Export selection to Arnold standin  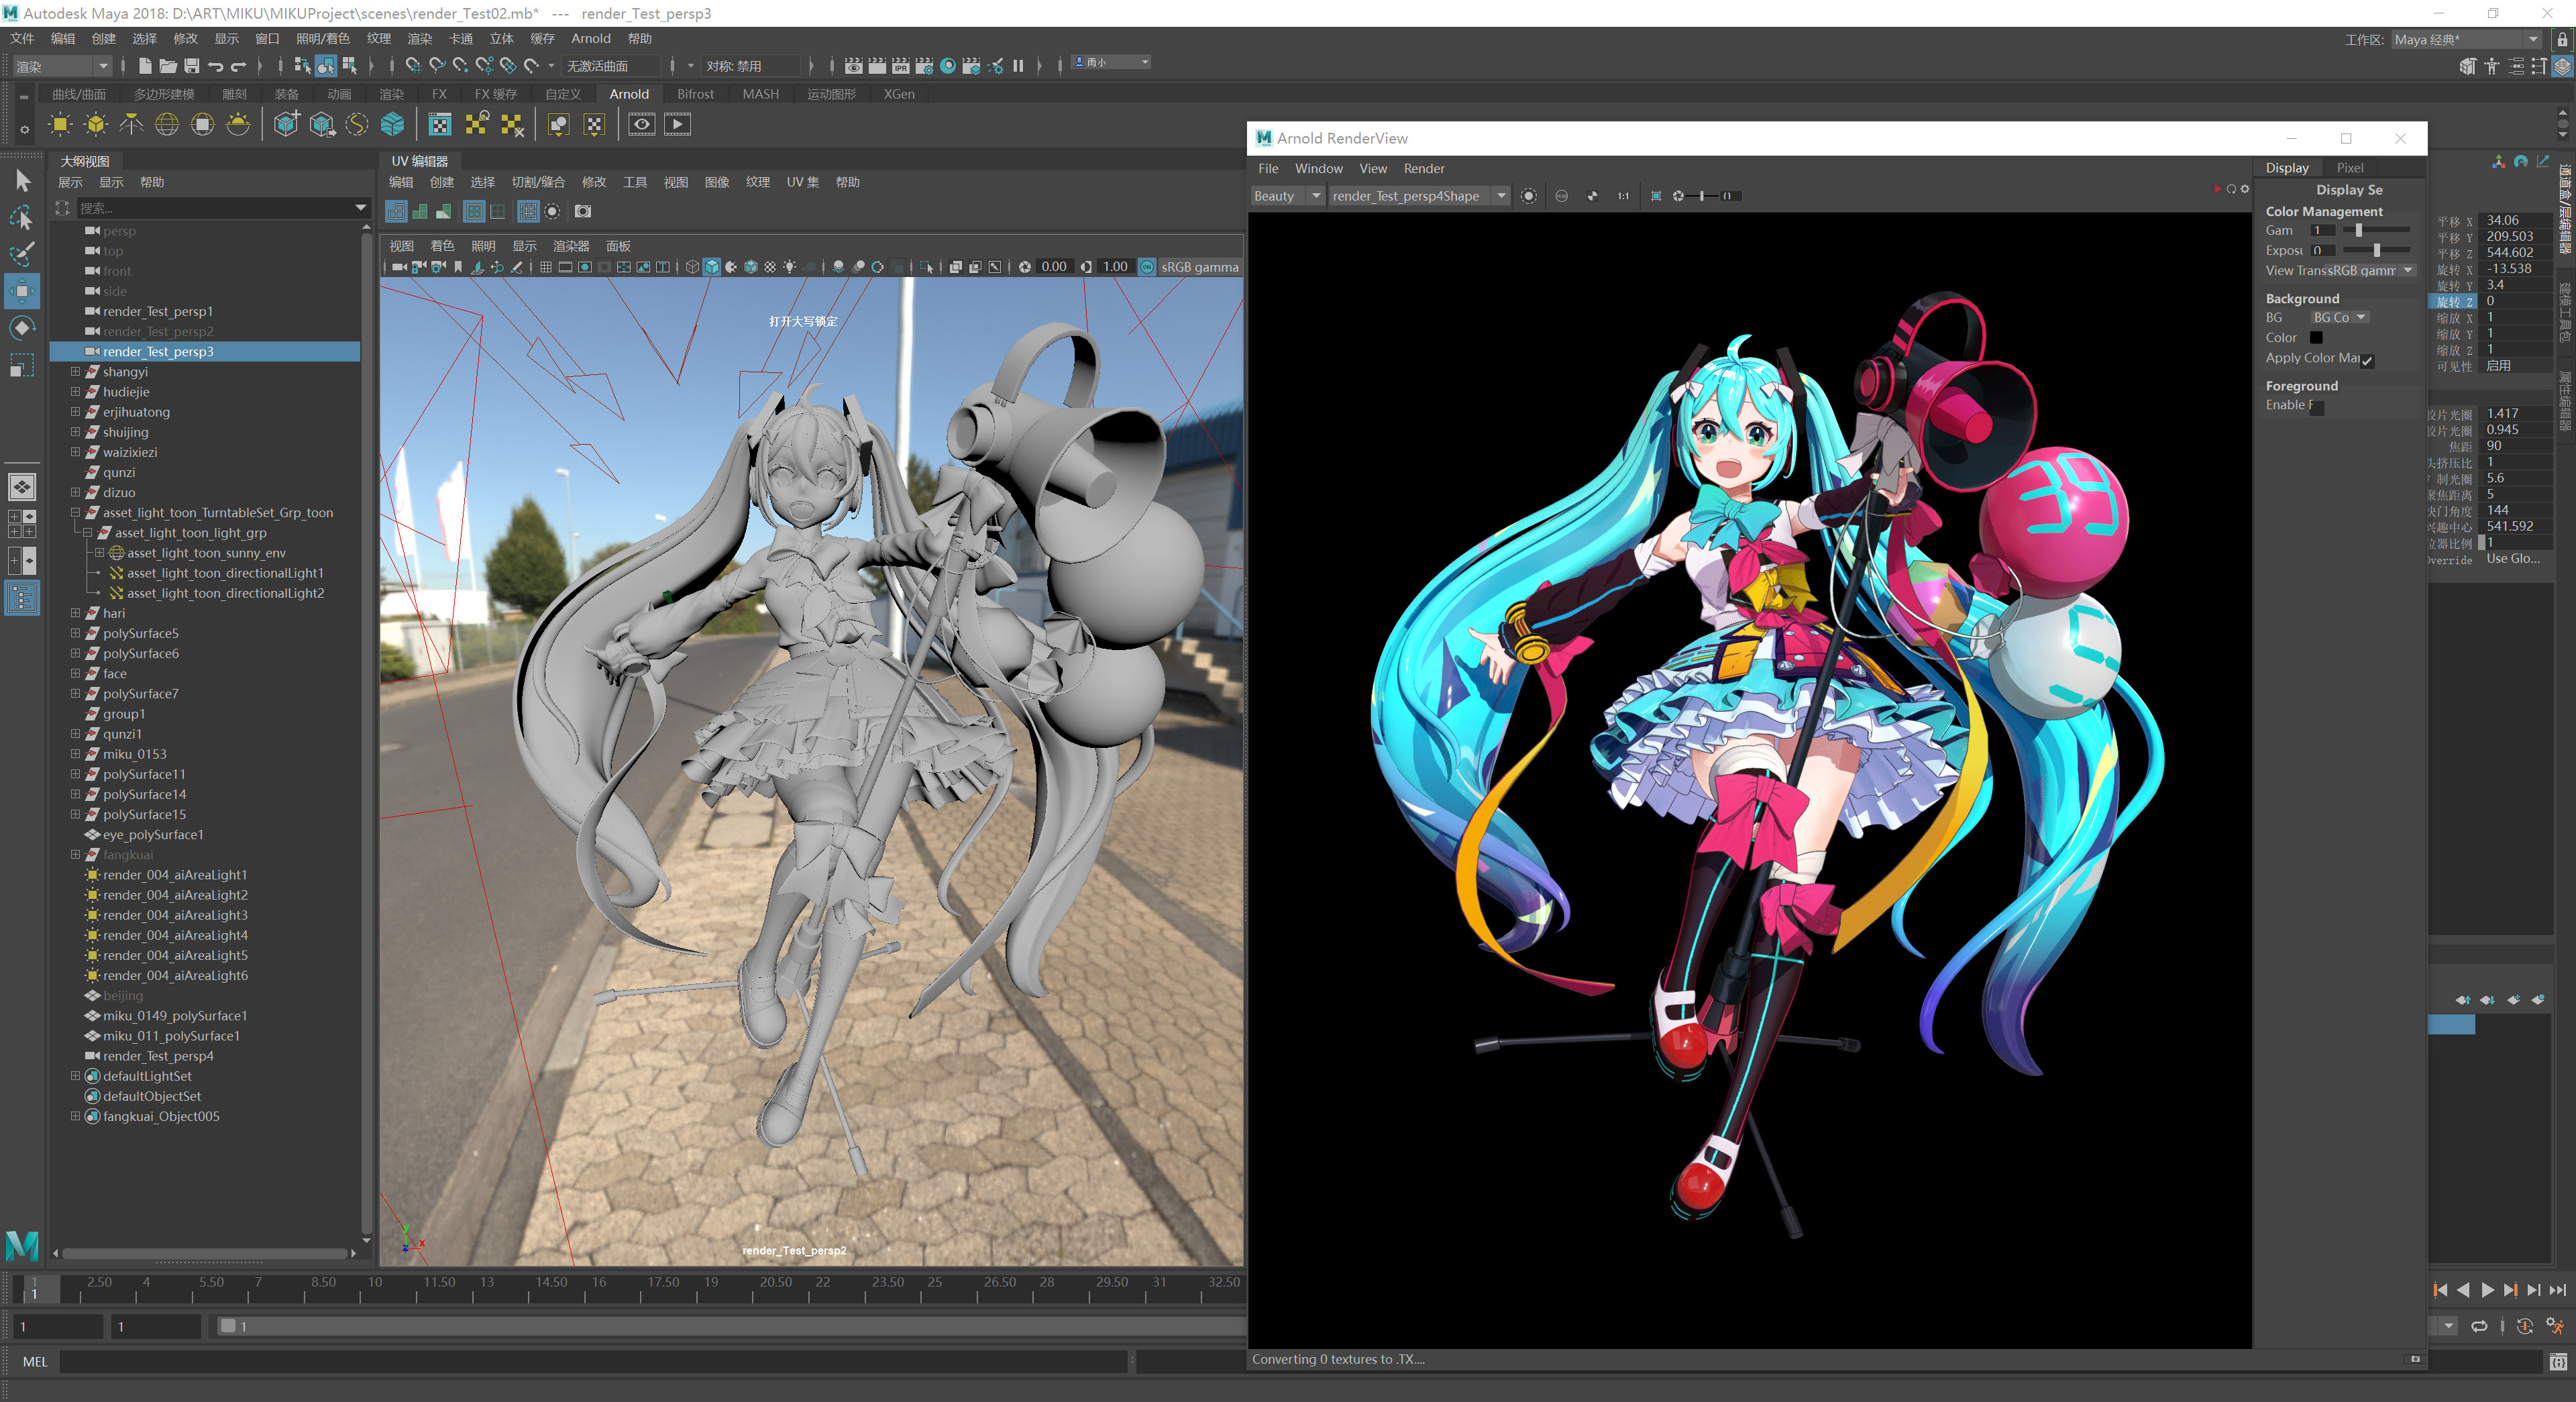pyautogui.click(x=322, y=125)
